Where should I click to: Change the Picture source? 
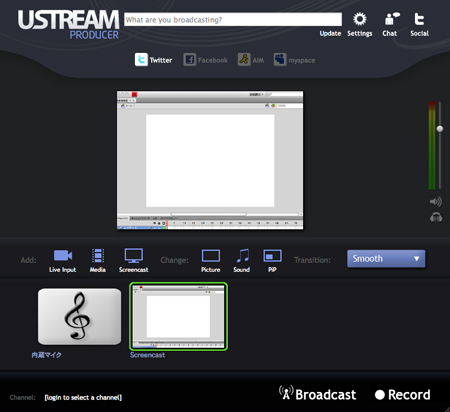click(x=211, y=256)
